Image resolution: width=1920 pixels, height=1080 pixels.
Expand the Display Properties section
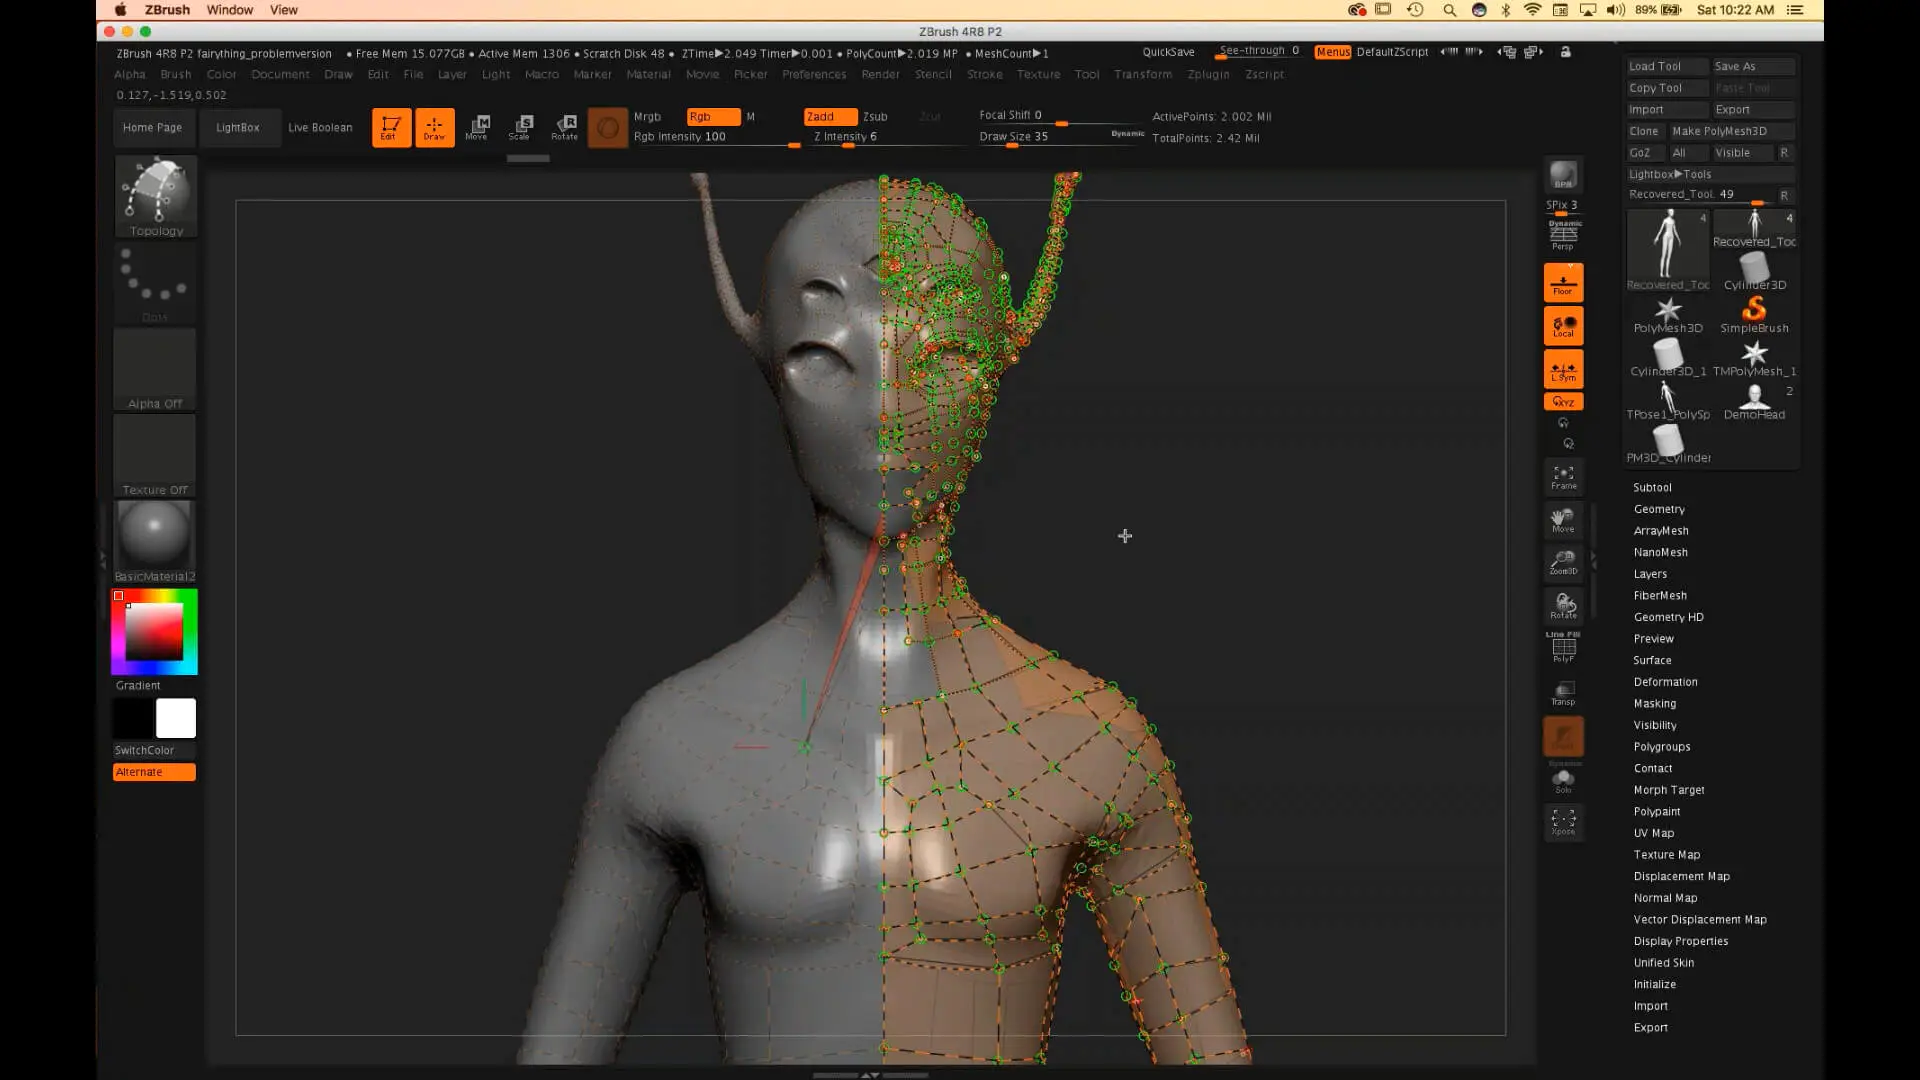coord(1680,942)
